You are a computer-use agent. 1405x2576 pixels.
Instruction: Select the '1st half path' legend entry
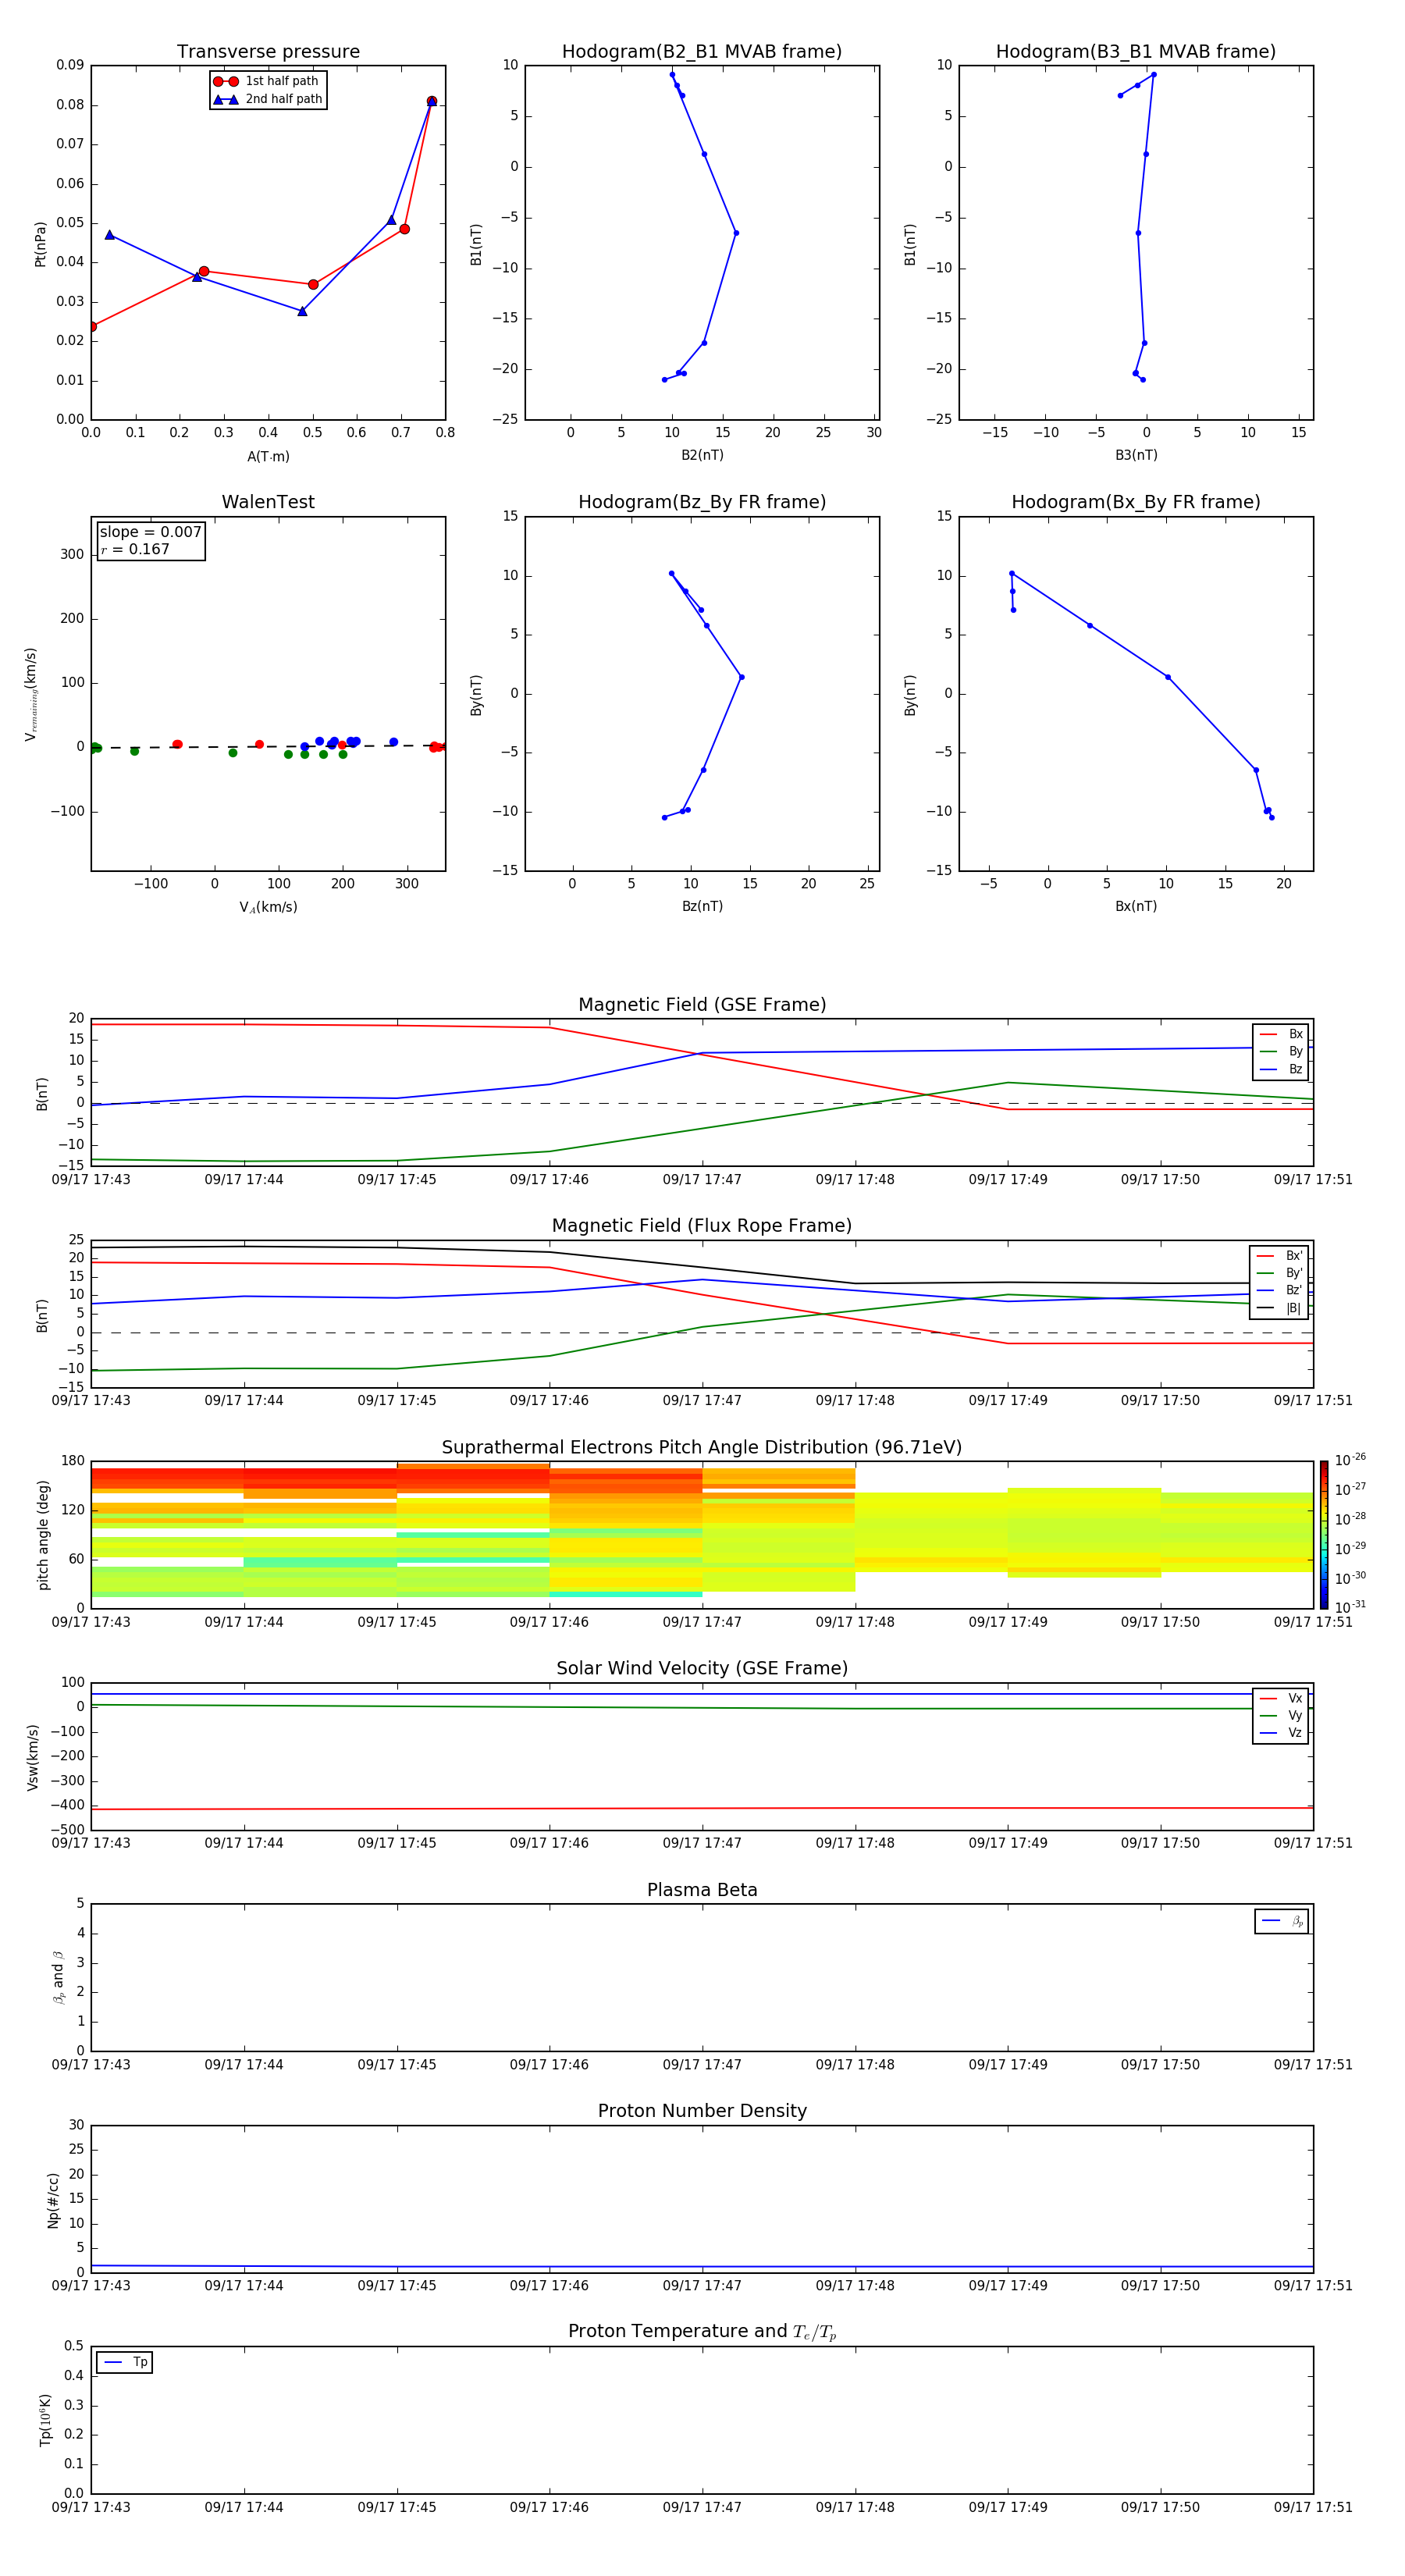coord(267,81)
